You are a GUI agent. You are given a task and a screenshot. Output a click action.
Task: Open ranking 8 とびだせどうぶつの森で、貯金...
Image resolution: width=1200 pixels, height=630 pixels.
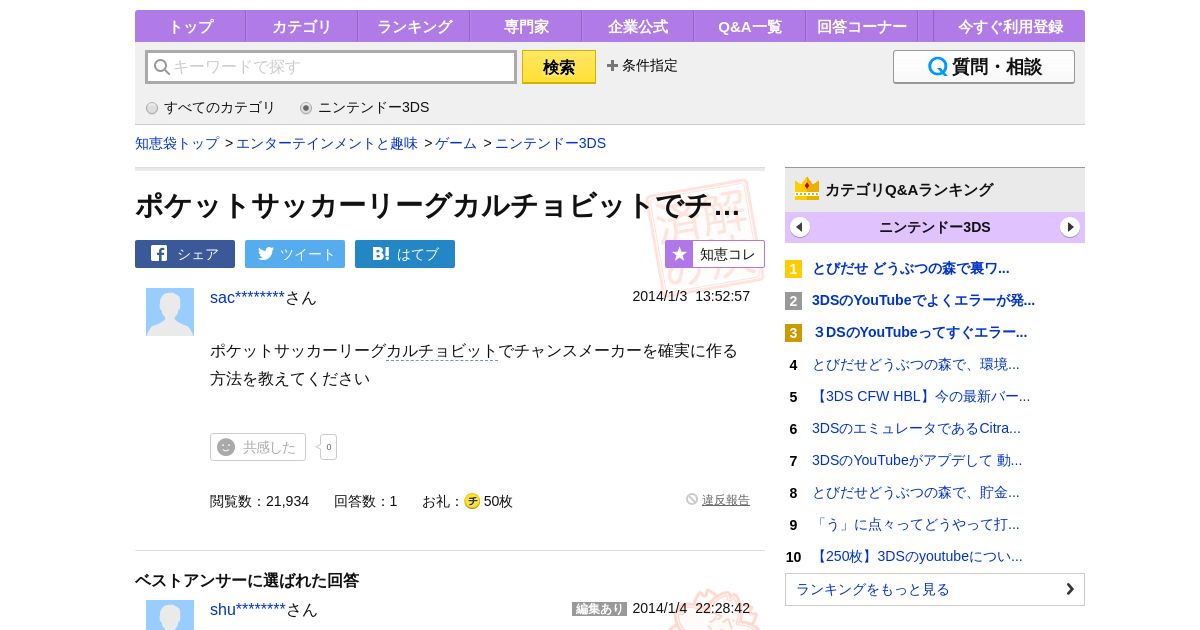tap(915, 492)
